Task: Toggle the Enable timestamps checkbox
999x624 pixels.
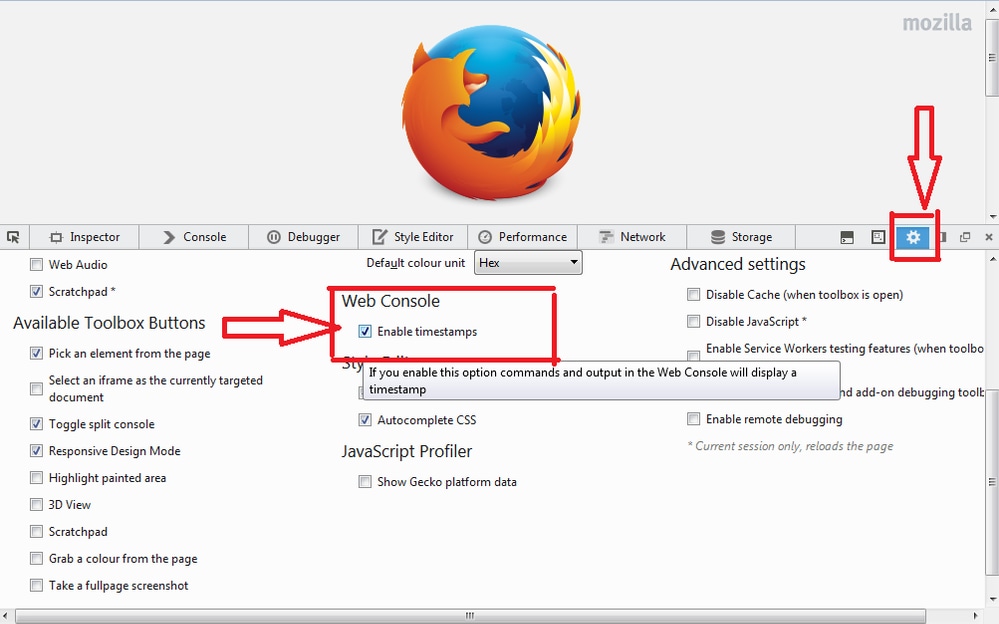Action: pyautogui.click(x=364, y=331)
